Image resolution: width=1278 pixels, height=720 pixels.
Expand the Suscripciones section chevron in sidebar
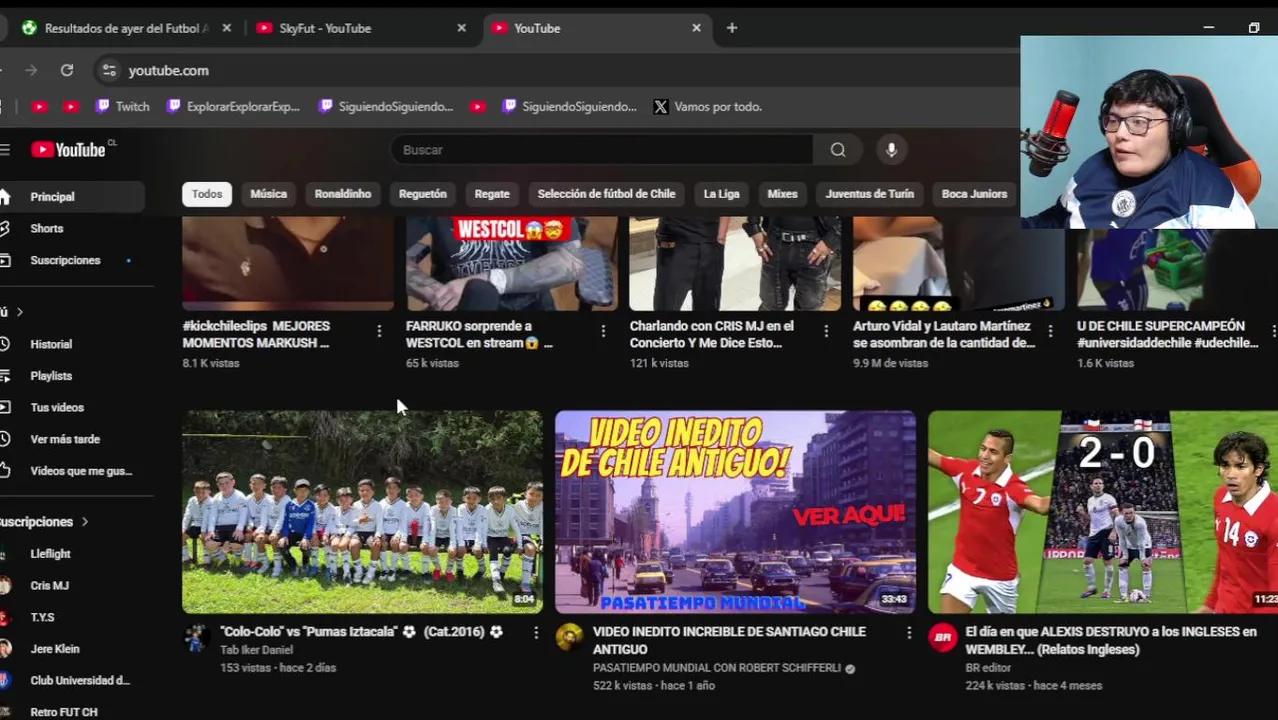(x=85, y=522)
